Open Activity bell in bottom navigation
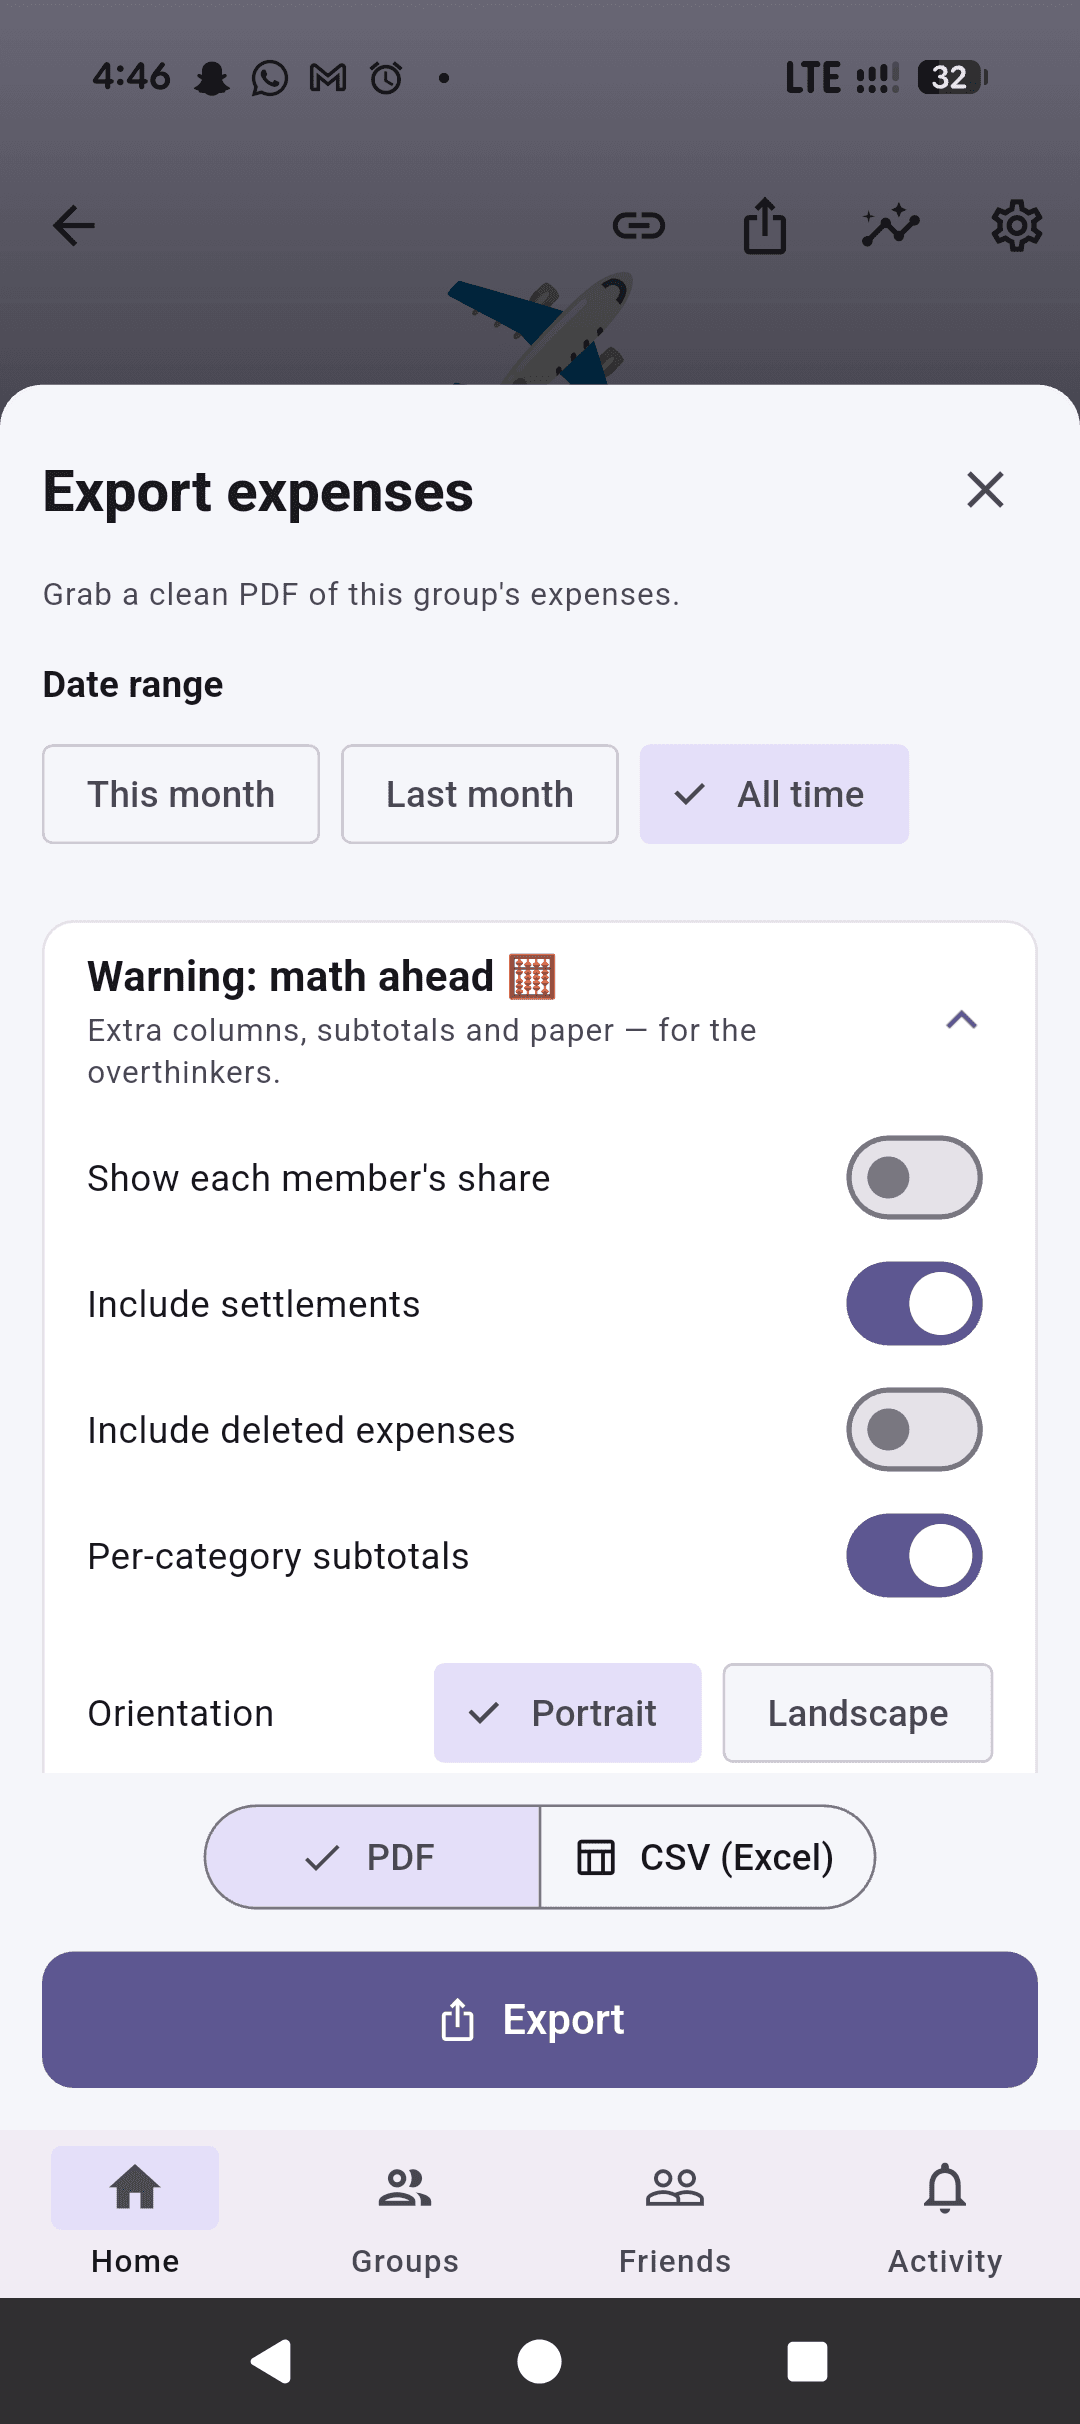The height and width of the screenshot is (2424, 1080). (945, 2215)
